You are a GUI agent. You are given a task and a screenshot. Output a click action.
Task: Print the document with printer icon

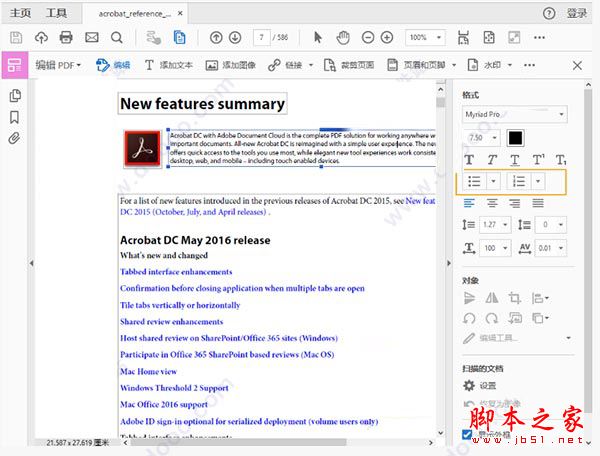coord(66,37)
